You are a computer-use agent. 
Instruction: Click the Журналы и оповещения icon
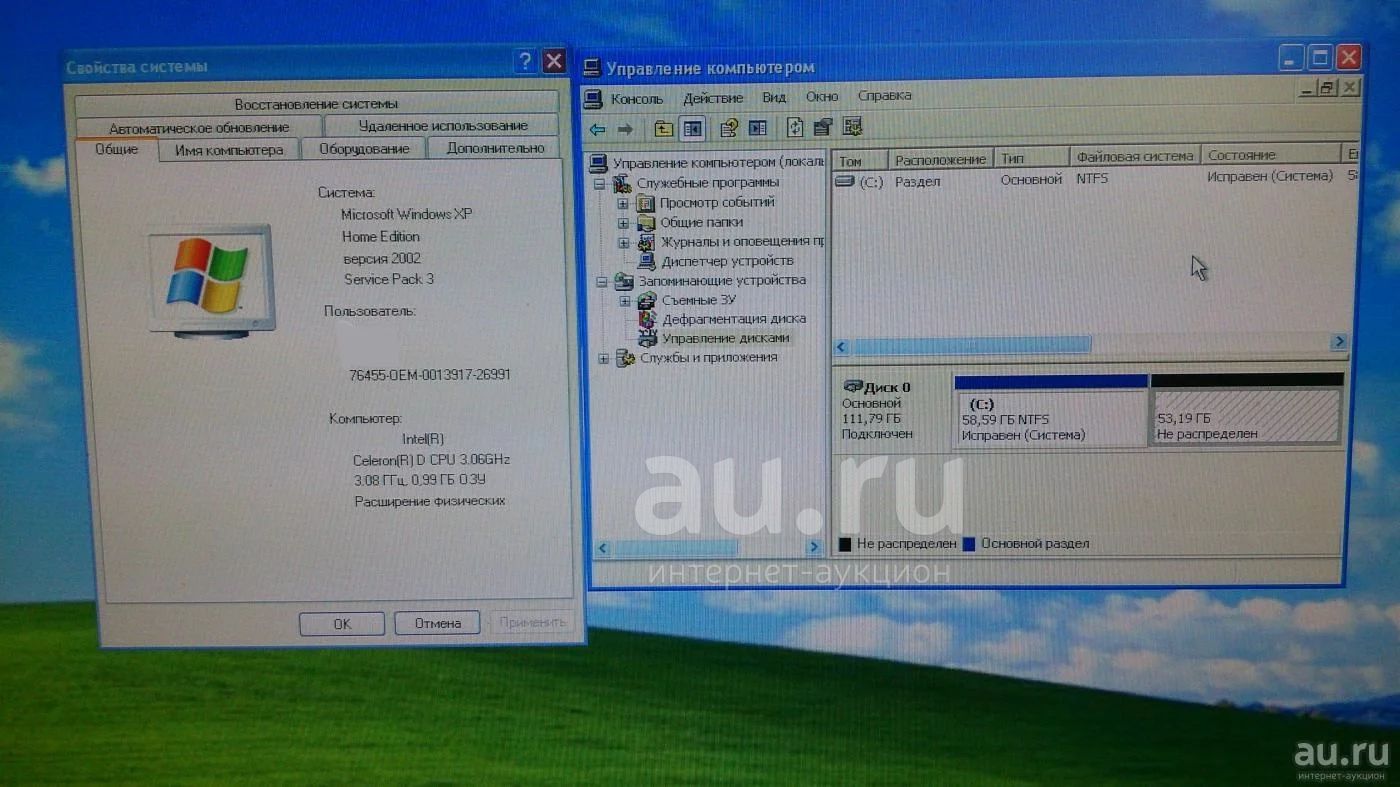[x=646, y=242]
